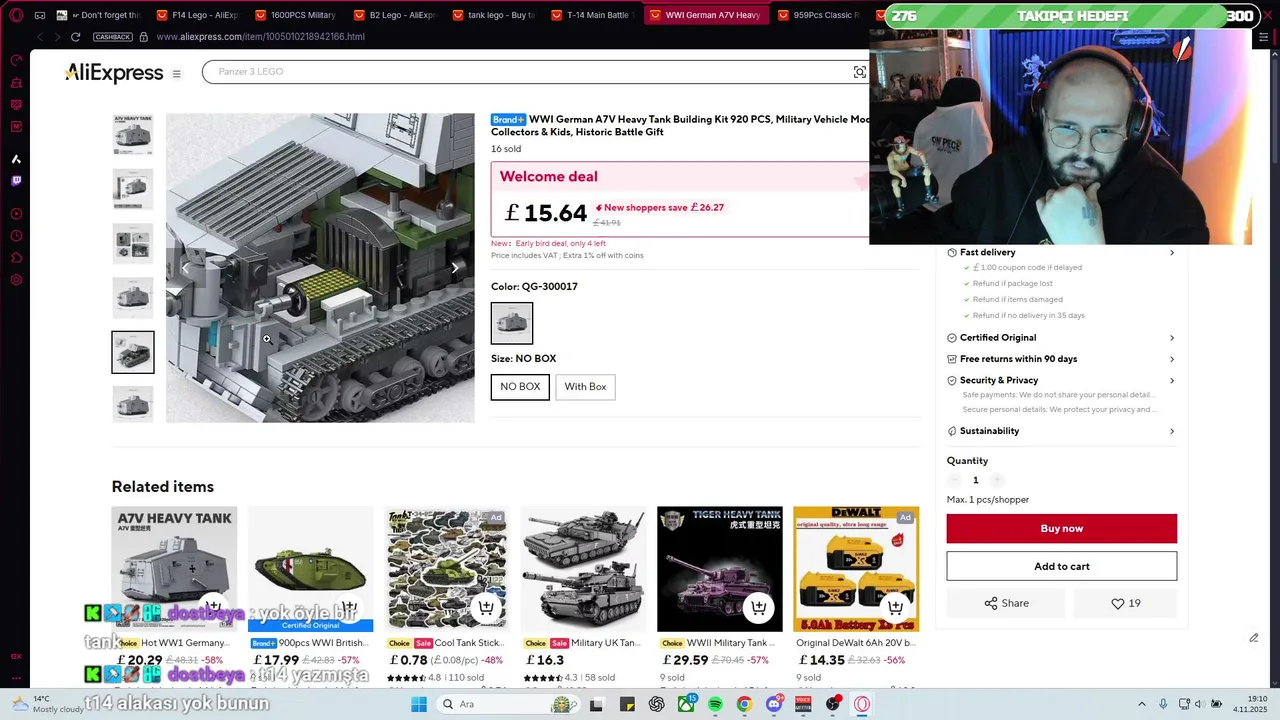Select the NO BOX size option
The height and width of the screenshot is (720, 1280).
tap(520, 387)
